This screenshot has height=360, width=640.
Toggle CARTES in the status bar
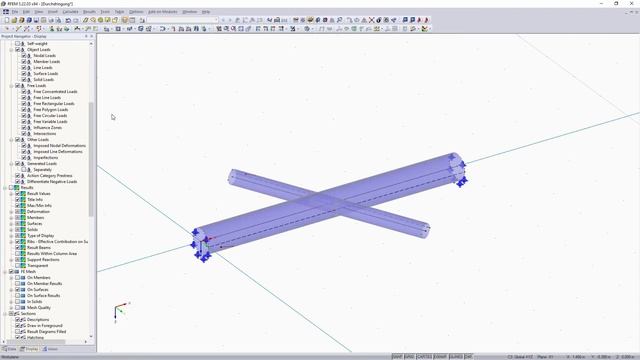(x=424, y=357)
